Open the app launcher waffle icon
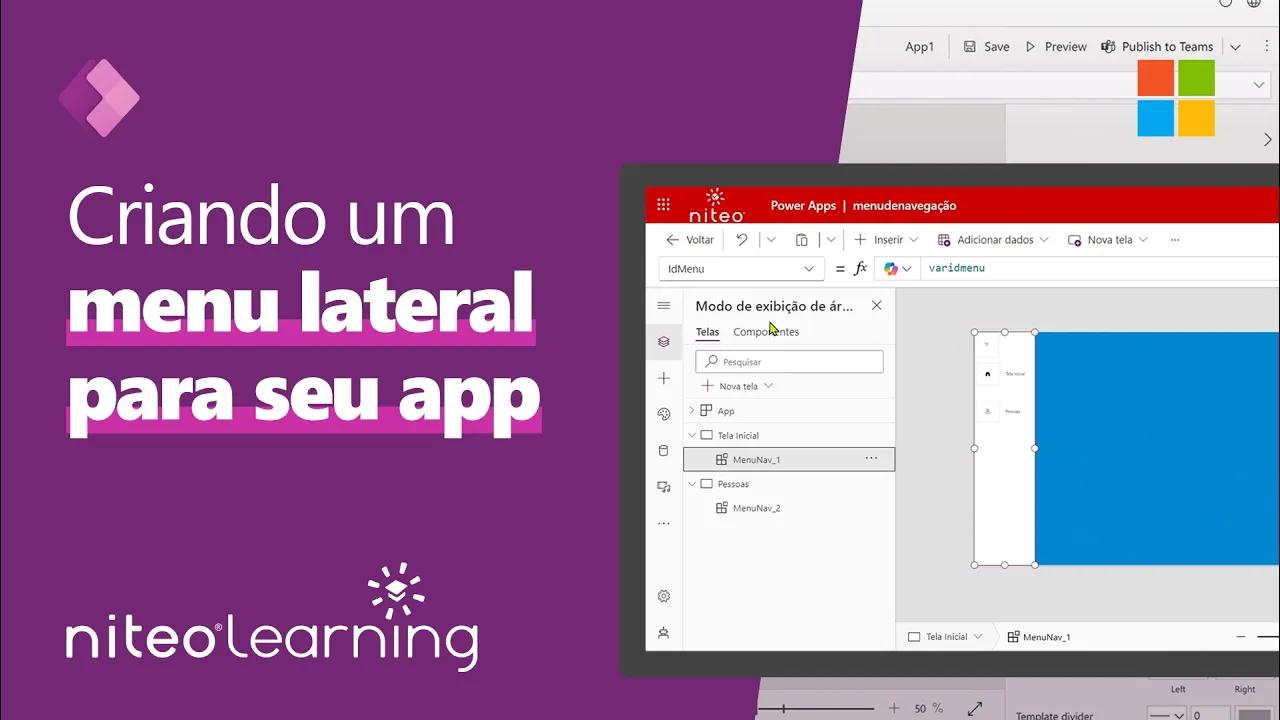Screen dimensions: 1280x720 [x=663, y=205]
